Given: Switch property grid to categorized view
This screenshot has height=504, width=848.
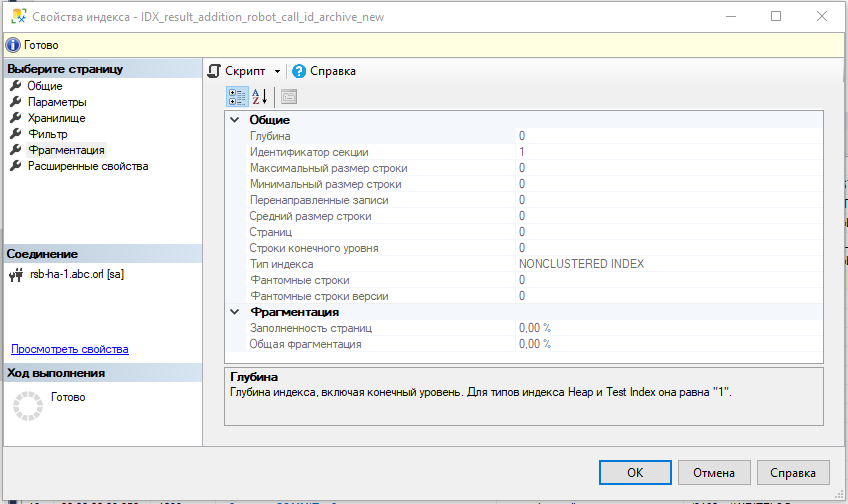Looking at the screenshot, I should pyautogui.click(x=236, y=97).
